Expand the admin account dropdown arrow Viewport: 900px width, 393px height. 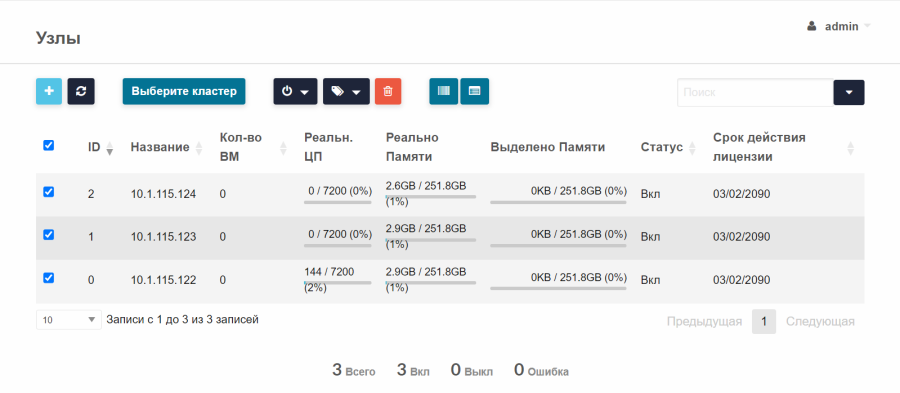[x=867, y=26]
